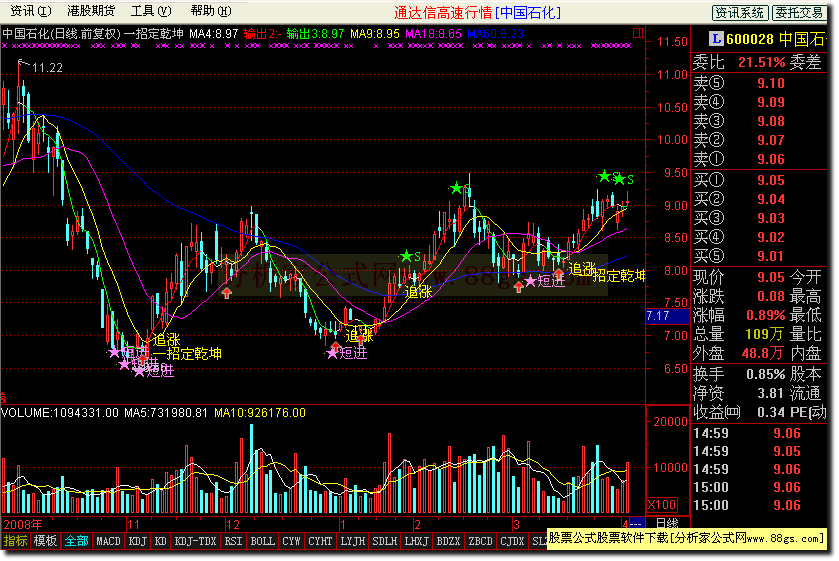Select the CYW indicator tab
The width and height of the screenshot is (839, 561).
[292, 541]
